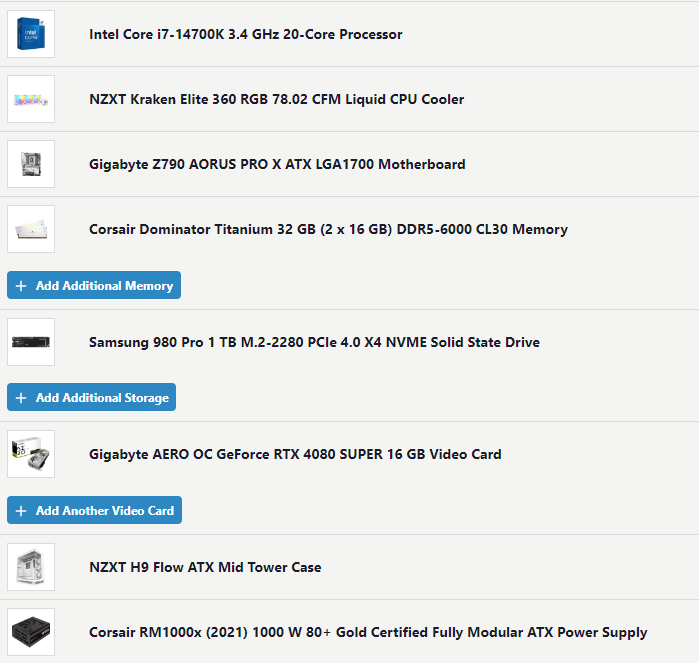Viewport: 699px width, 663px height.
Task: Open NZXT H9 Flow ATX case link
Action: [x=205, y=567]
